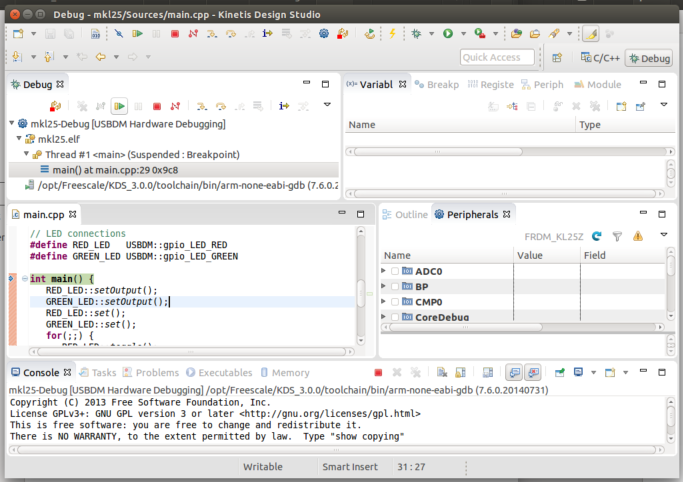Click the Console Terminate red square
The height and width of the screenshot is (482, 683).
point(378,372)
